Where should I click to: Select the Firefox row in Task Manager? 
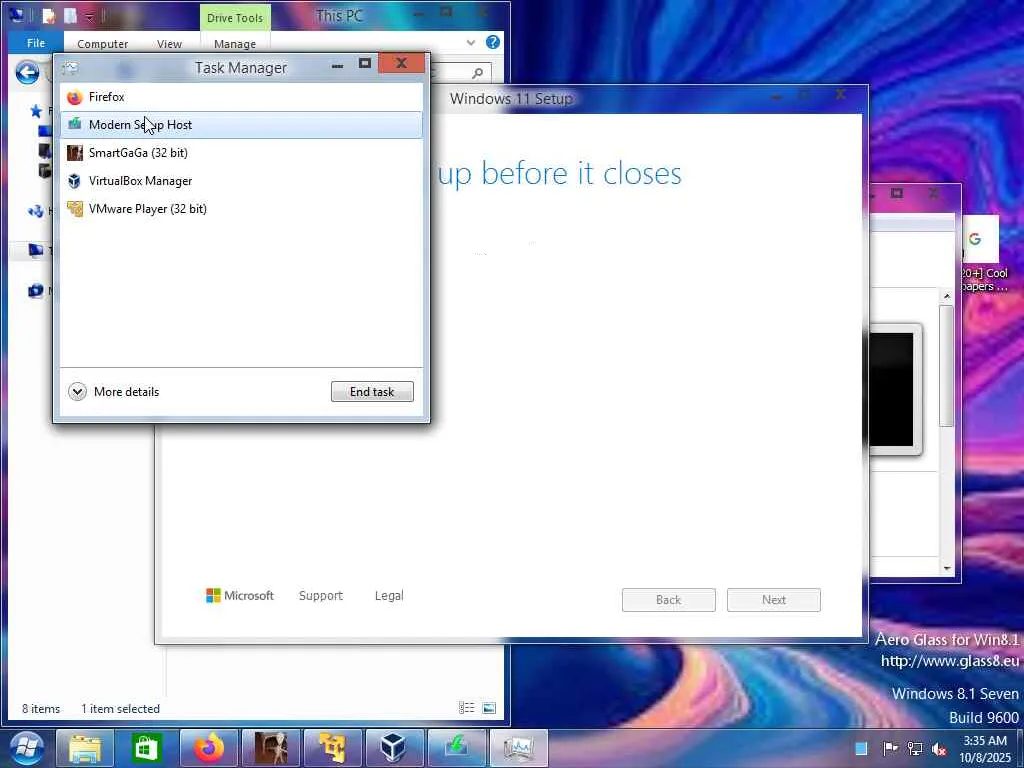coord(241,97)
